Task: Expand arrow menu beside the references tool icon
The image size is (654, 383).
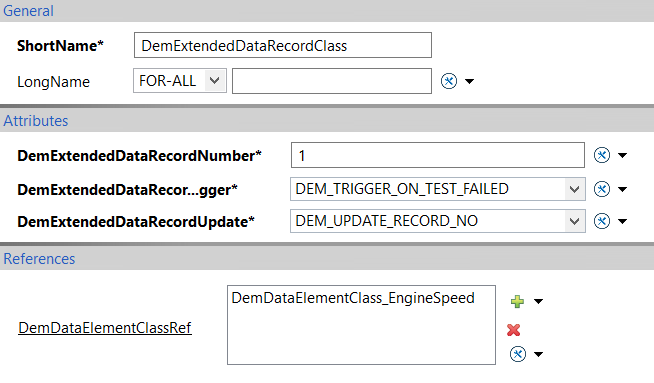Action: click(x=538, y=355)
